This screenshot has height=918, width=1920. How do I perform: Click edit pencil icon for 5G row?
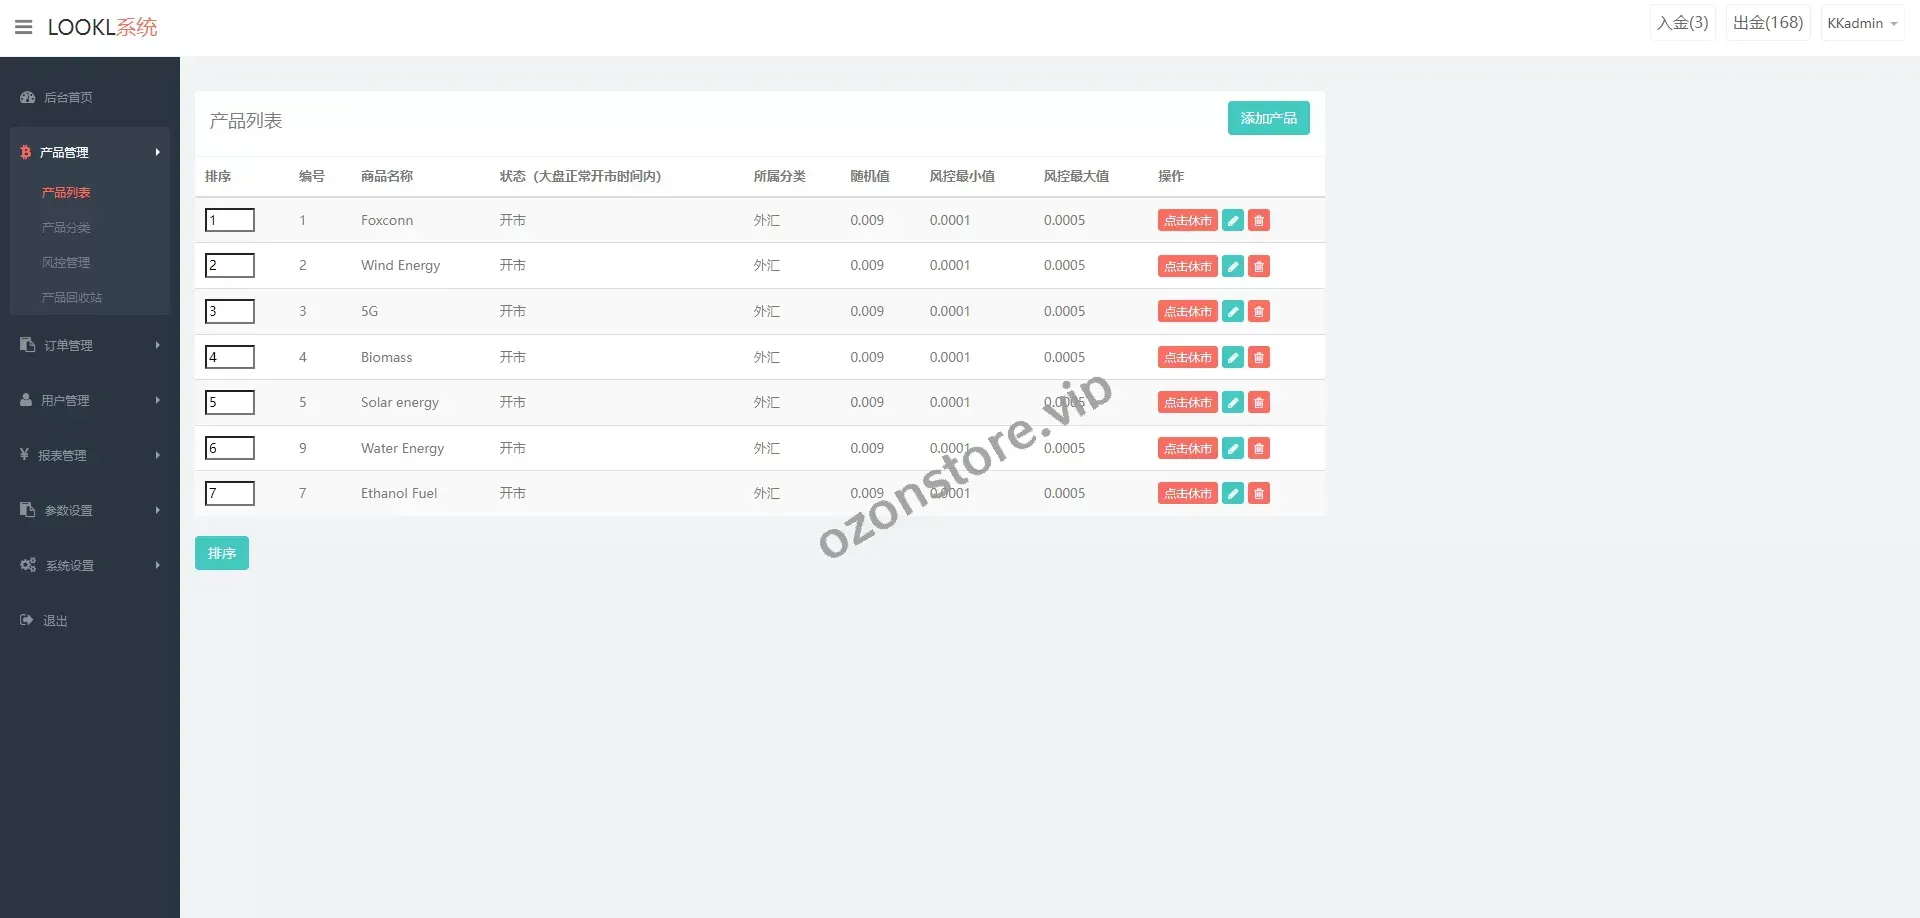(1233, 312)
